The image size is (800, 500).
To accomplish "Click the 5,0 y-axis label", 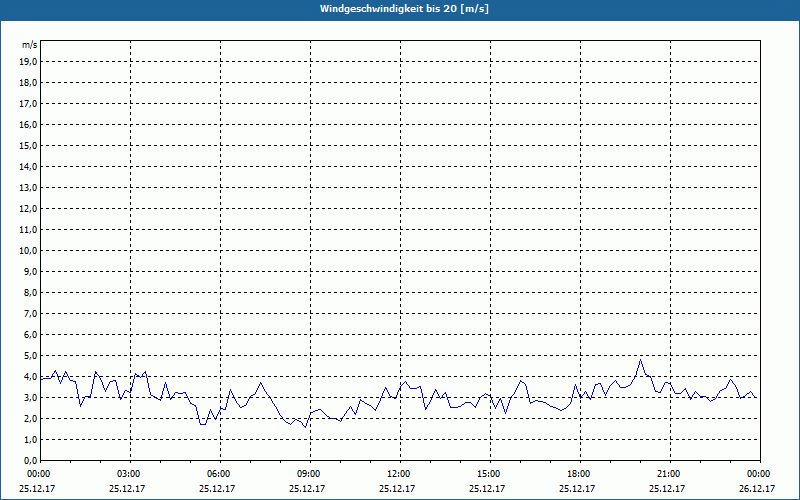I will 30,356.
